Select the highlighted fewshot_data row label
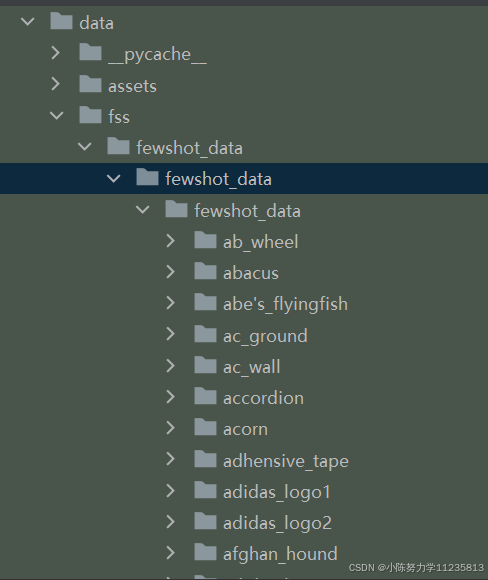 point(219,179)
